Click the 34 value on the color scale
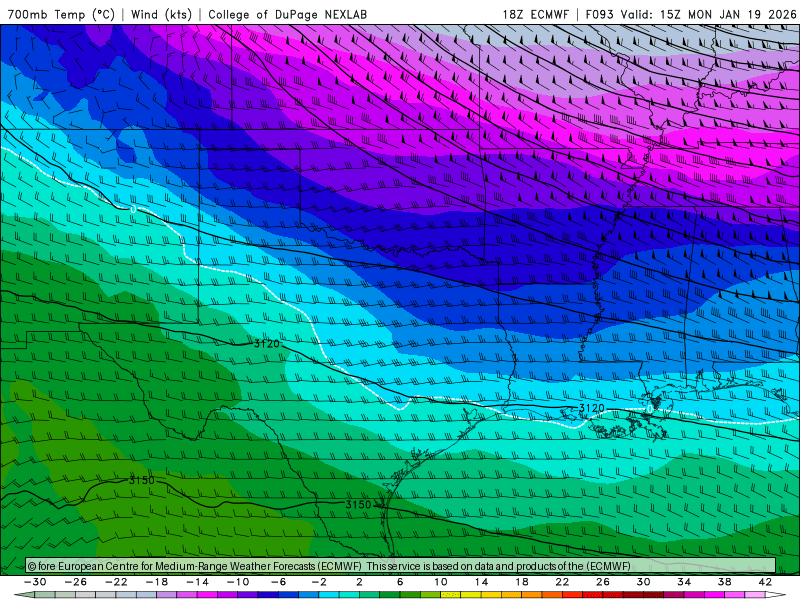Viewport: 800px width, 600px height. tap(684, 582)
